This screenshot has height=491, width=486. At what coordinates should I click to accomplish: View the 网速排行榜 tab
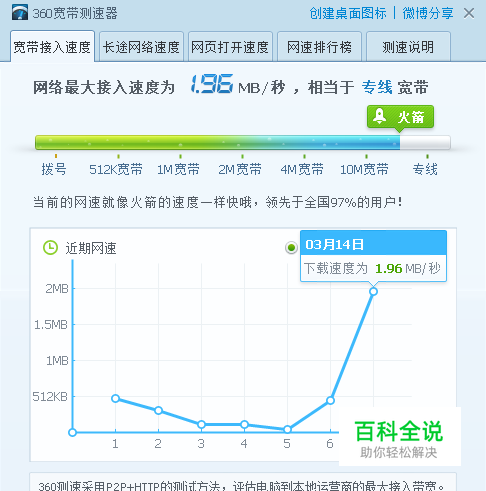pyautogui.click(x=319, y=47)
